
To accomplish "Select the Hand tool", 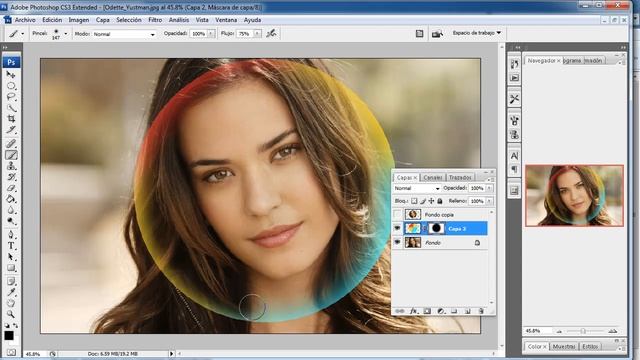I will point(11,303).
